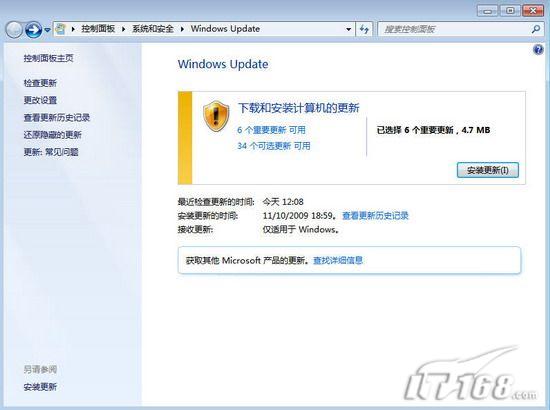Viewport: 550px width, 410px height.
Task: Expand the arrow after 控制面板 breadcrumb
Action: (123, 29)
